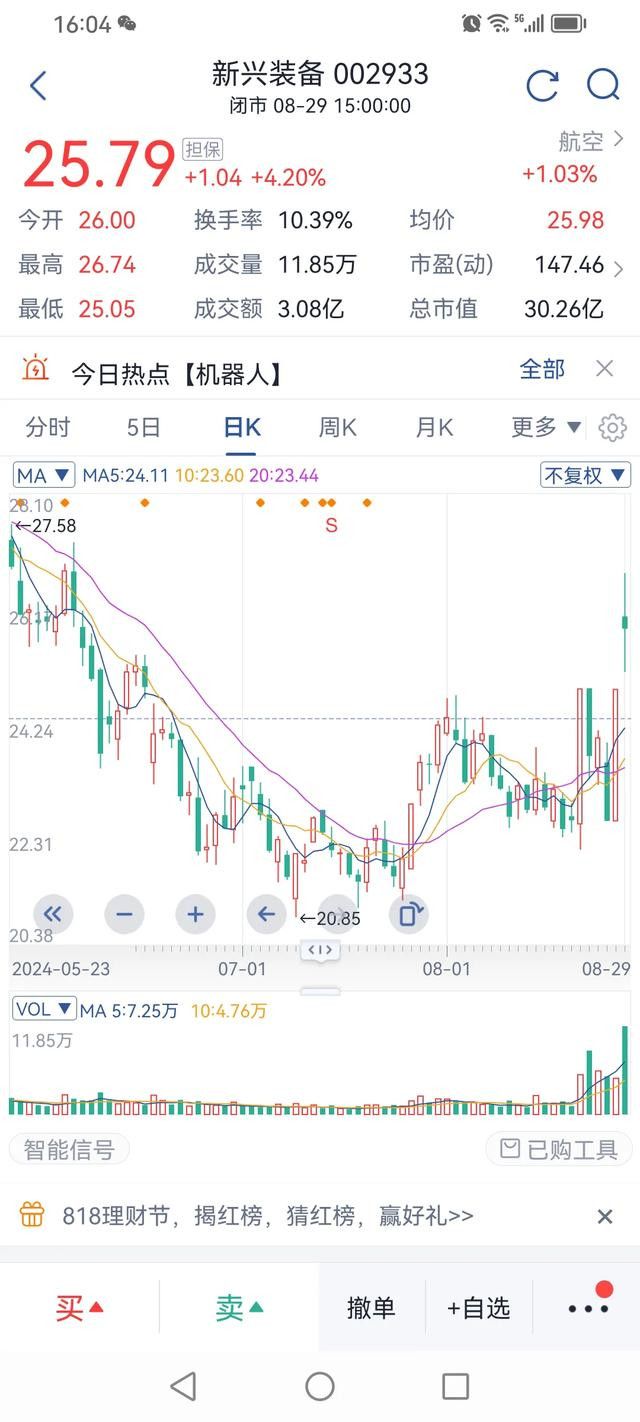Tap the back arrow icon
The height and width of the screenshot is (1422, 640).
point(38,86)
